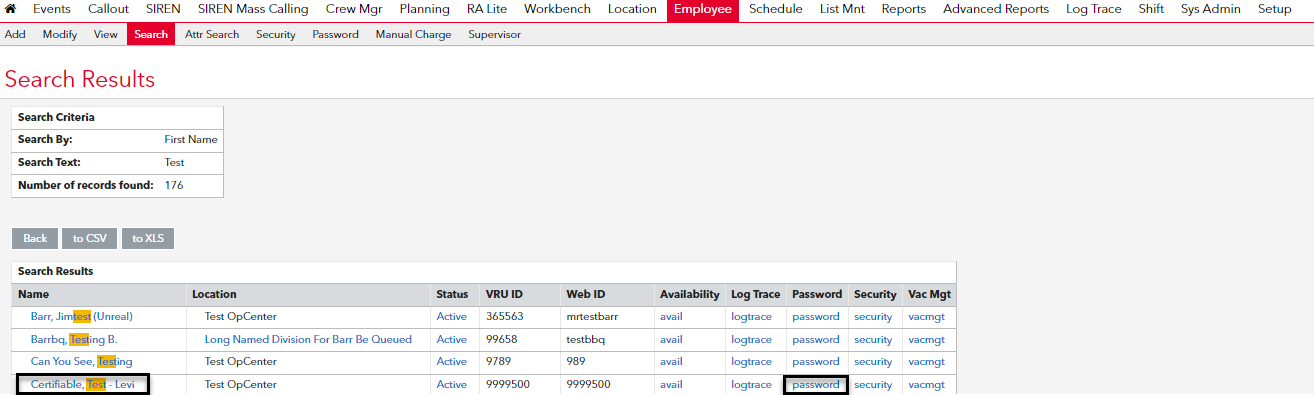Image resolution: width=1314 pixels, height=395 pixels.
Task: Open the Advanced Reports menu
Action: click(x=996, y=9)
